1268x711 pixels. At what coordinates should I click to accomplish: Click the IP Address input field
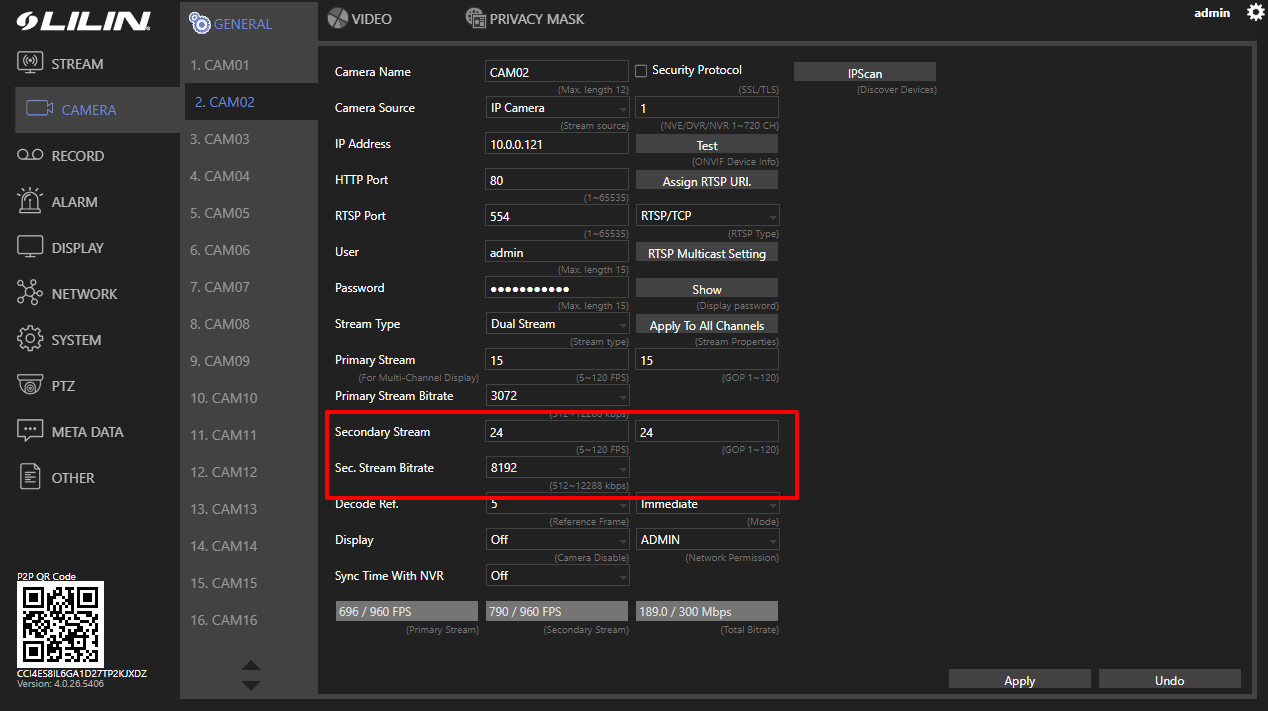click(x=556, y=144)
